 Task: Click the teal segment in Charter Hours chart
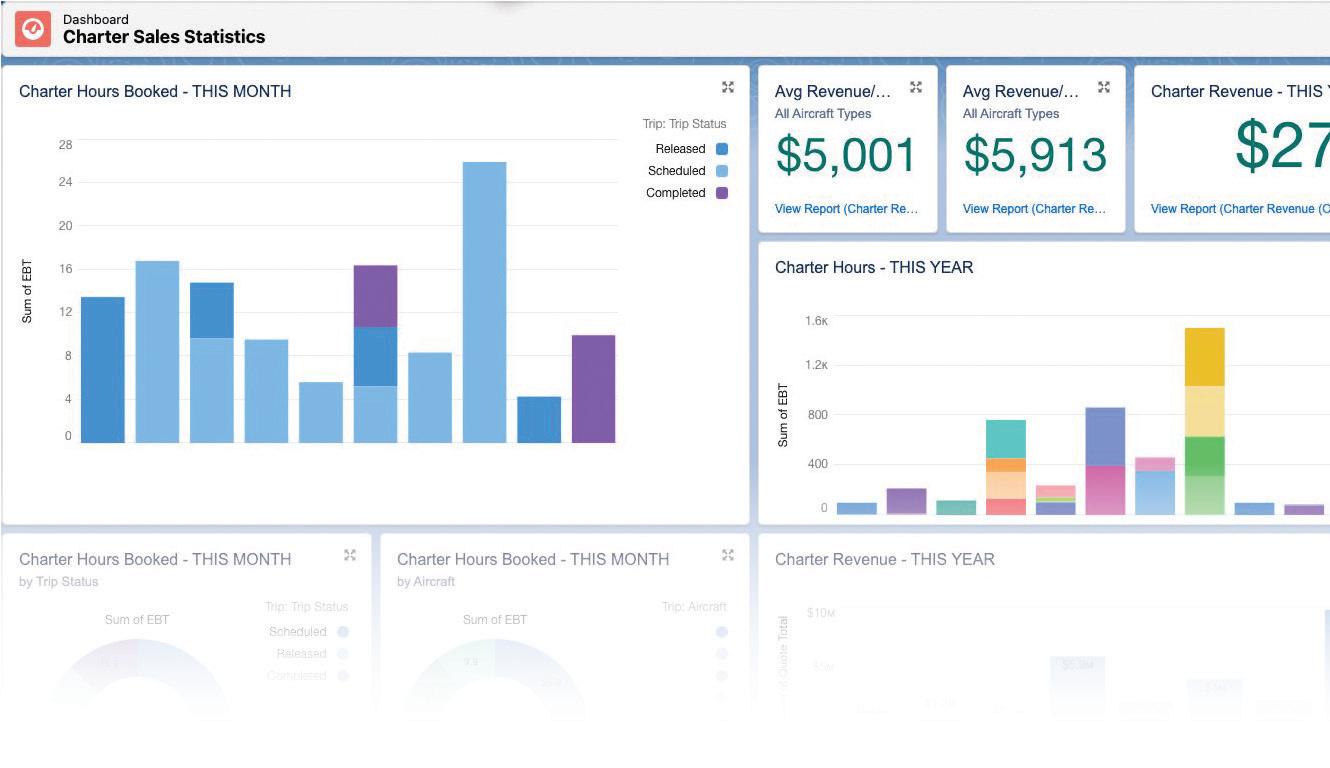coord(1005,439)
